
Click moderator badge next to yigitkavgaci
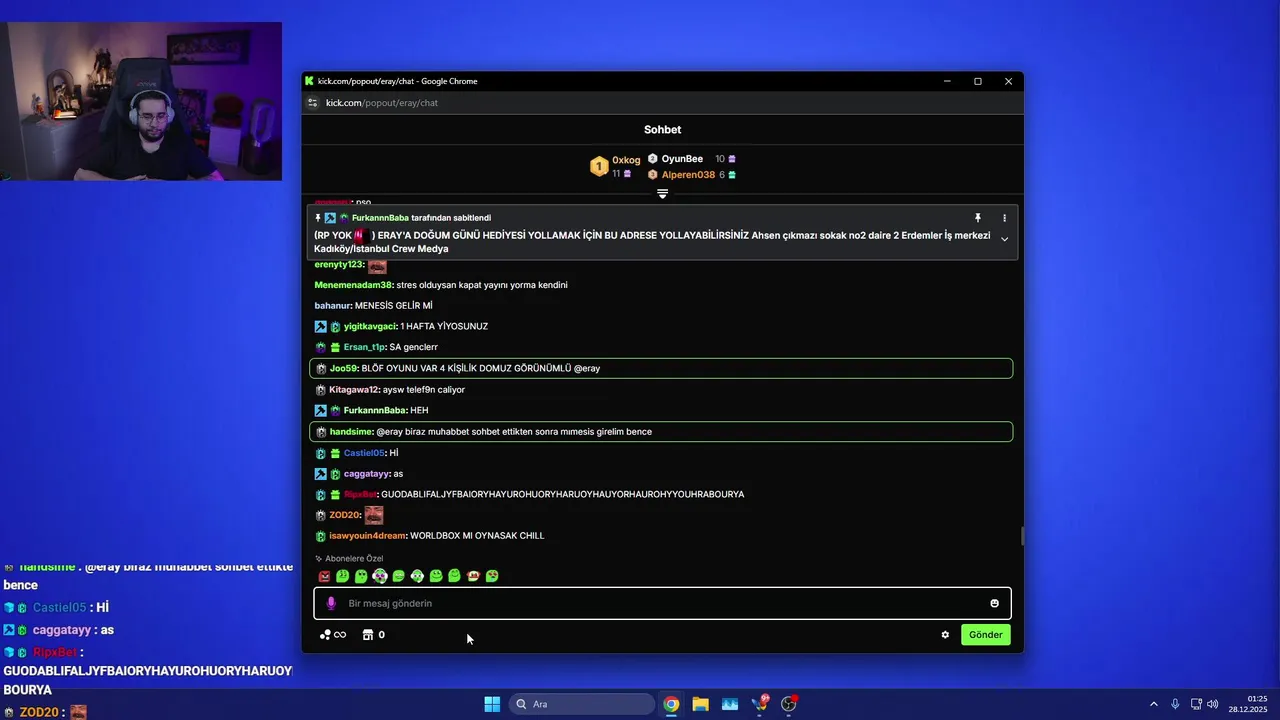(x=320, y=327)
